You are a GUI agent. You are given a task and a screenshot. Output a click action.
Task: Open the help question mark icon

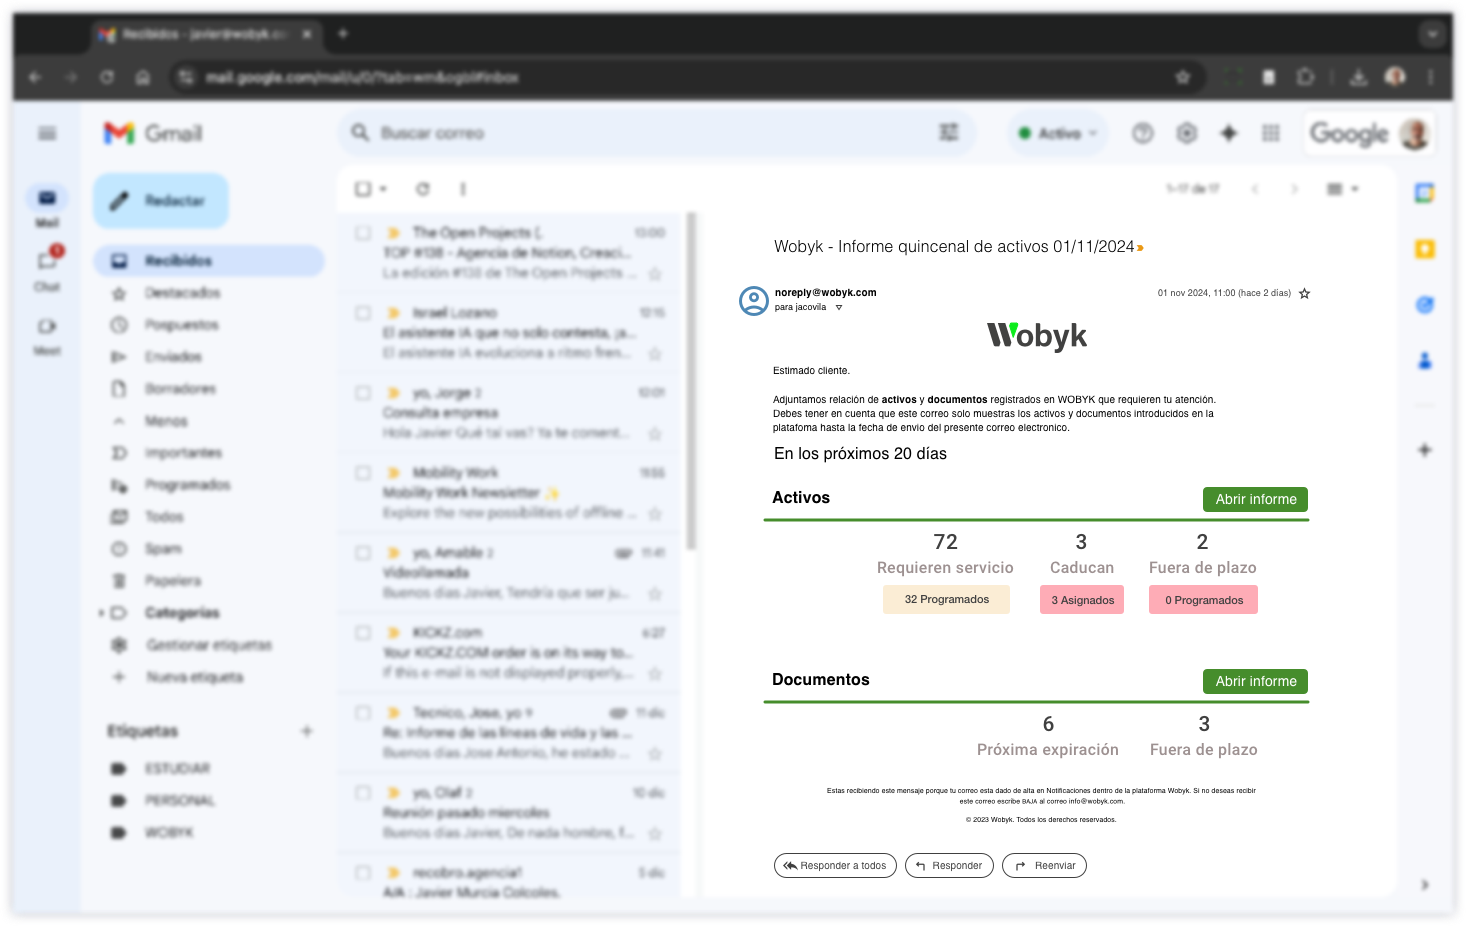(1142, 133)
